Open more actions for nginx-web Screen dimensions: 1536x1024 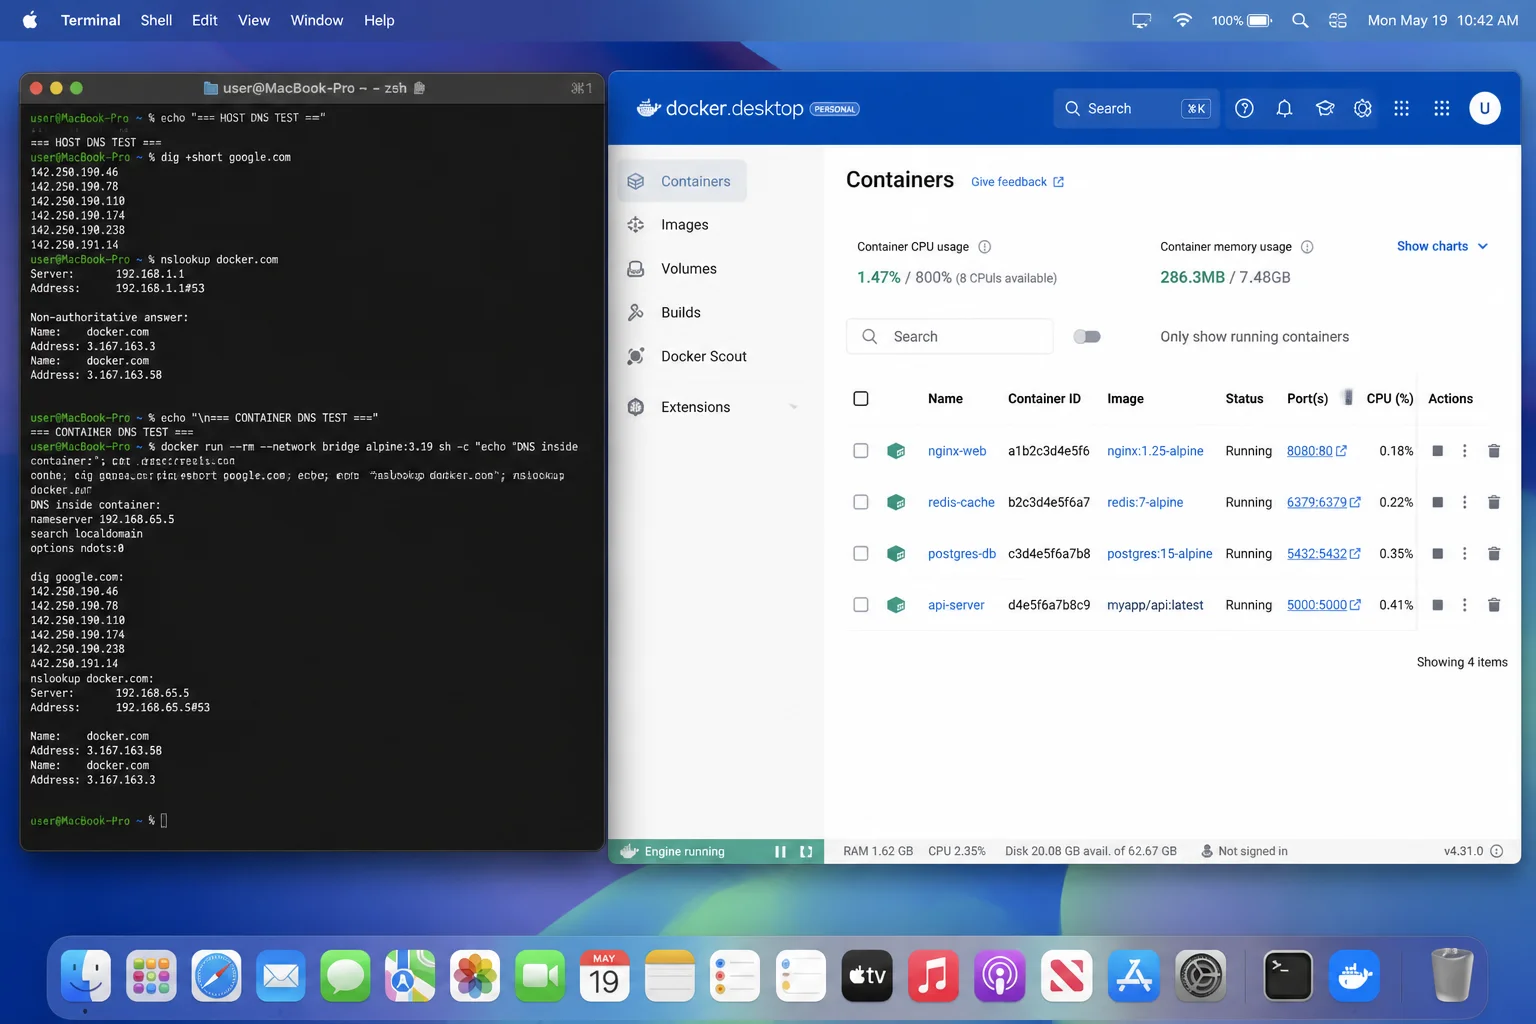click(x=1465, y=451)
